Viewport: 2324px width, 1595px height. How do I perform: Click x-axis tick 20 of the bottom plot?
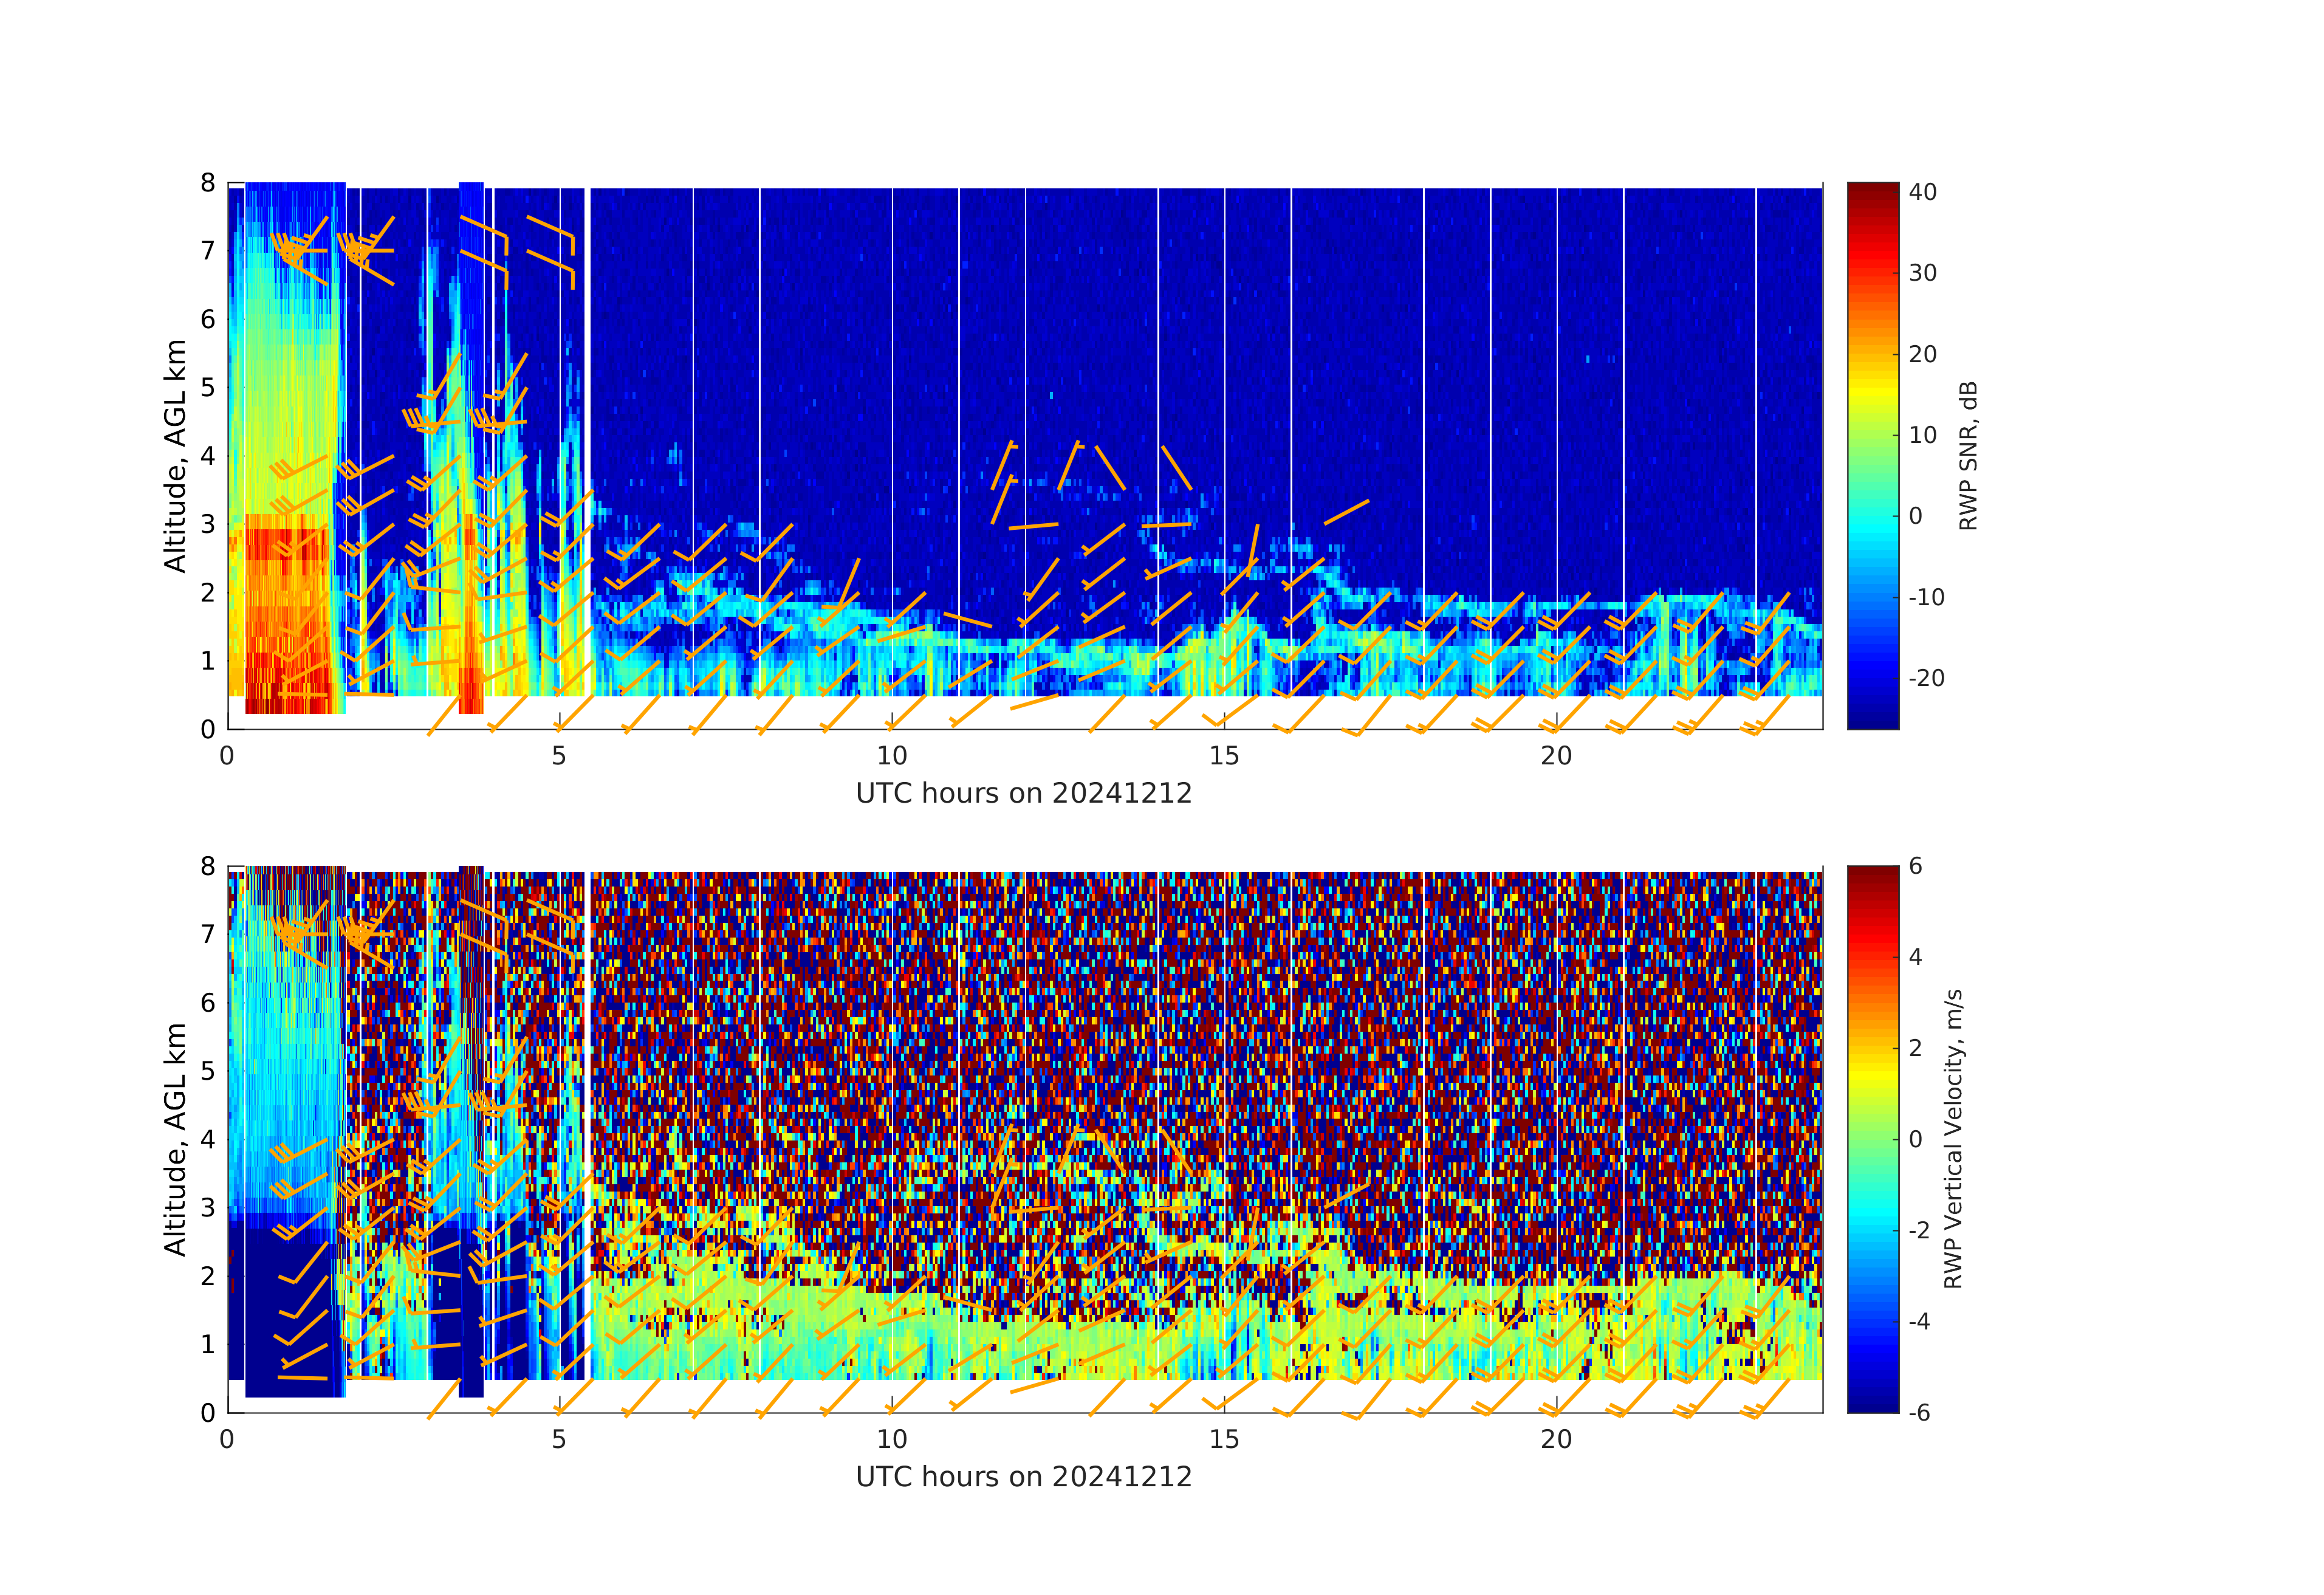click(x=1556, y=1439)
